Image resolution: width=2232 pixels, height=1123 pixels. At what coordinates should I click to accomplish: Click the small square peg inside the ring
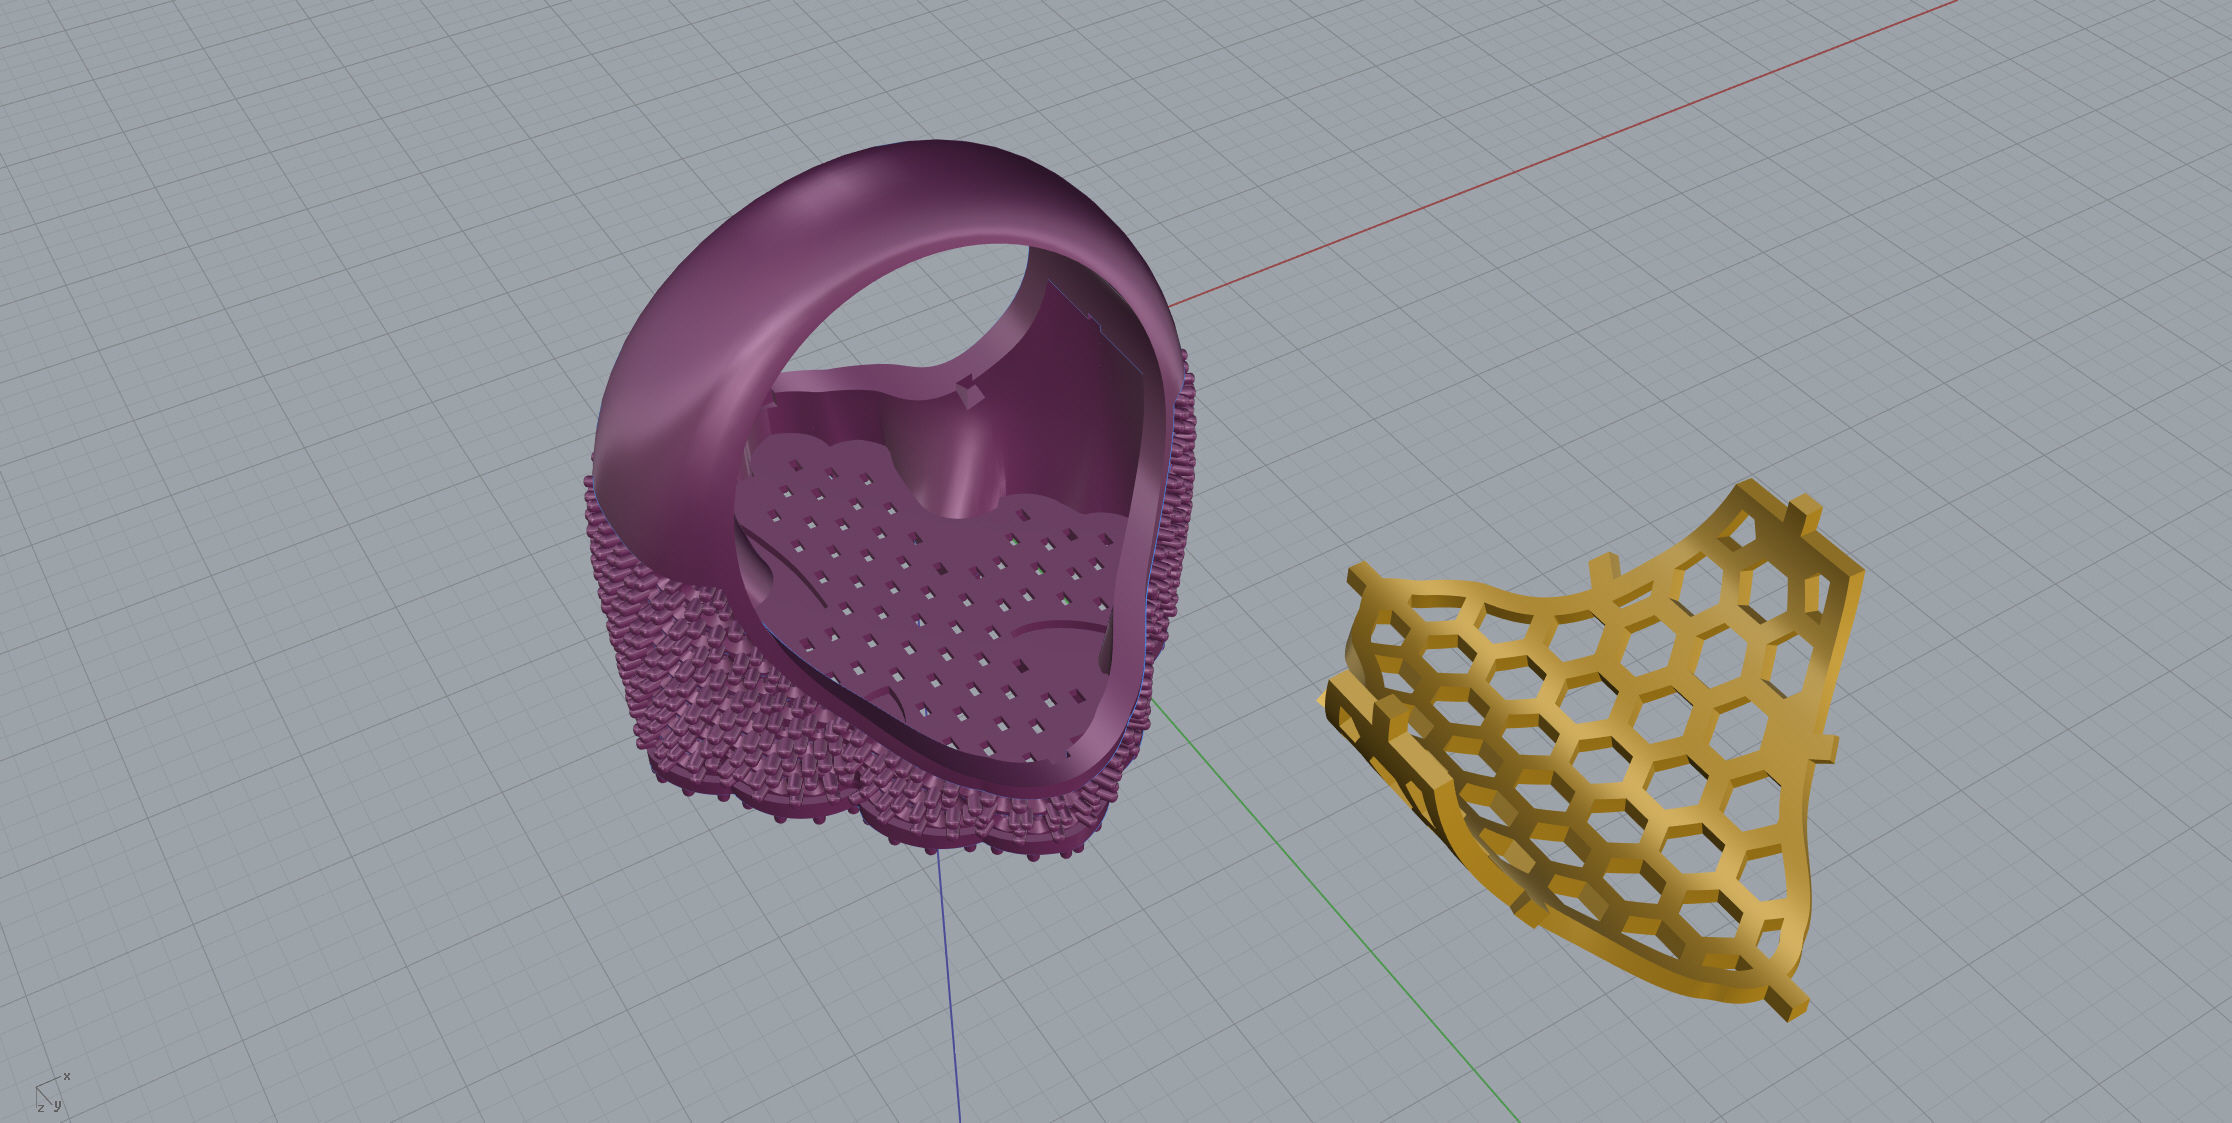coord(967,391)
